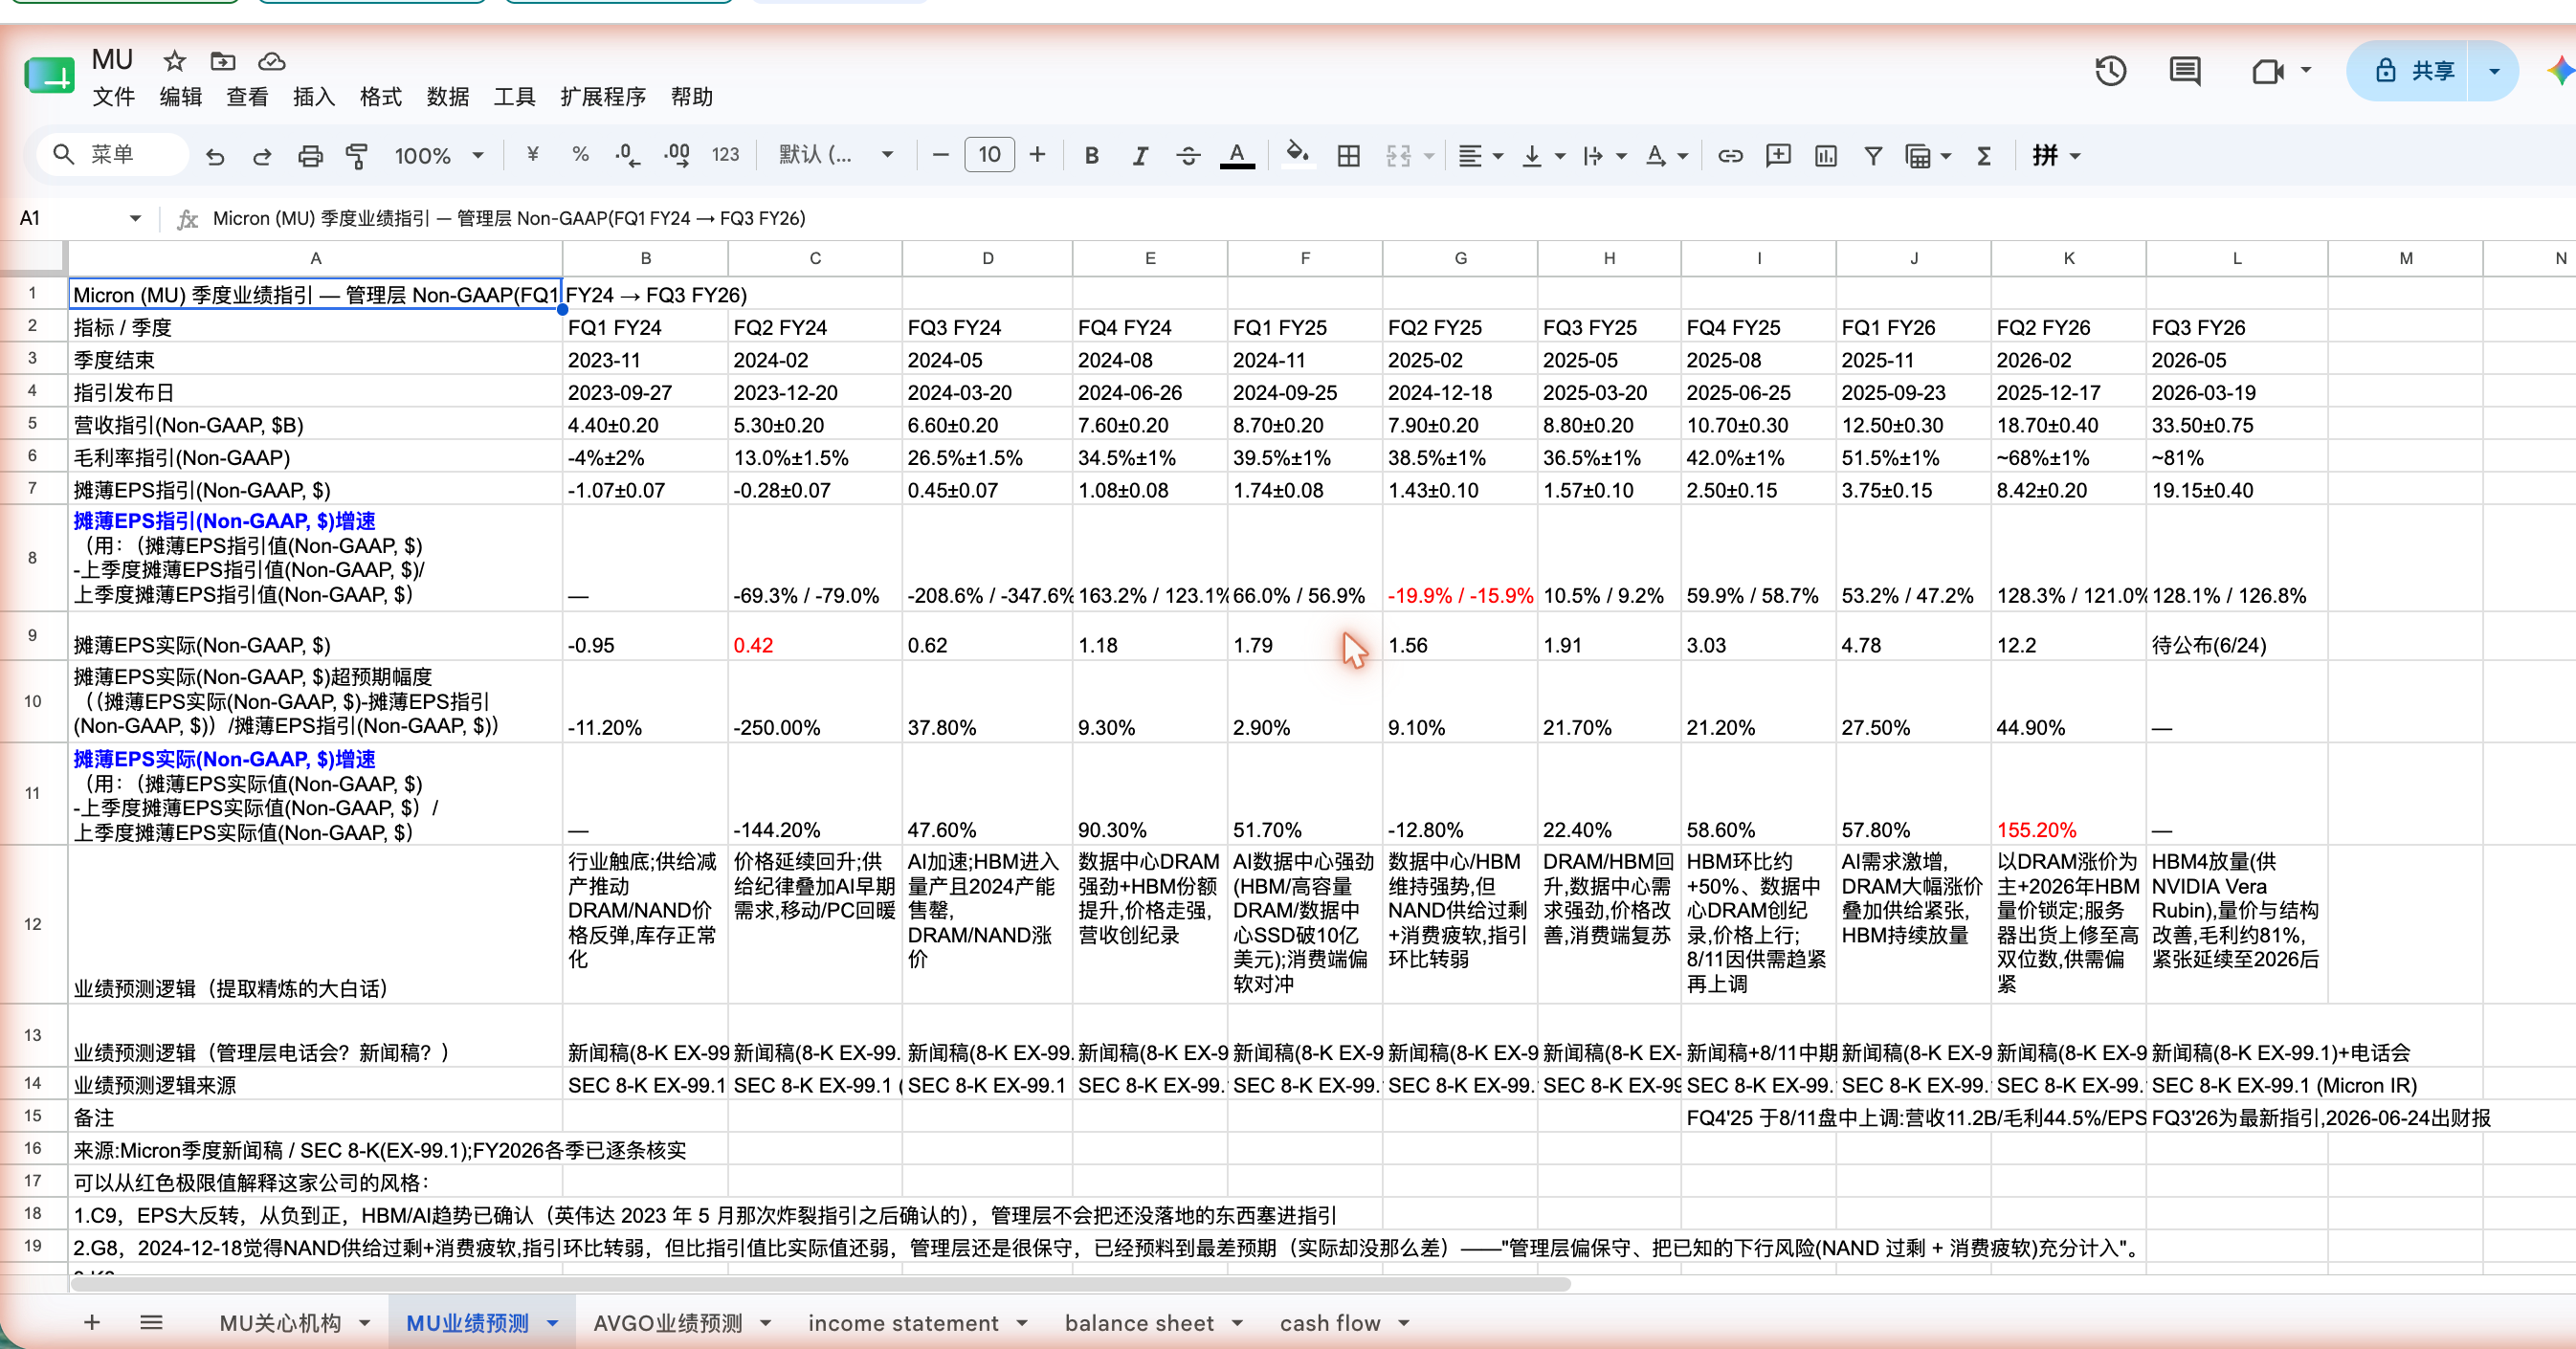This screenshot has width=2576, height=1349.
Task: Open the comments panel icon
Action: coord(2184,71)
